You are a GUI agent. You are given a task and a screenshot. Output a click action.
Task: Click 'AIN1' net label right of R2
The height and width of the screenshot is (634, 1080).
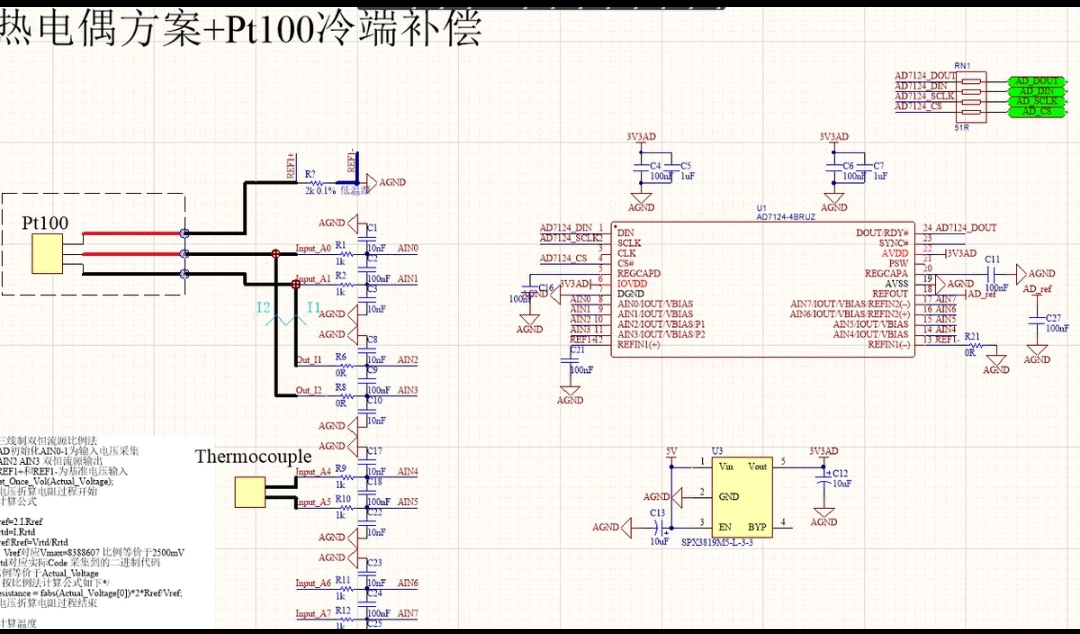tap(408, 278)
